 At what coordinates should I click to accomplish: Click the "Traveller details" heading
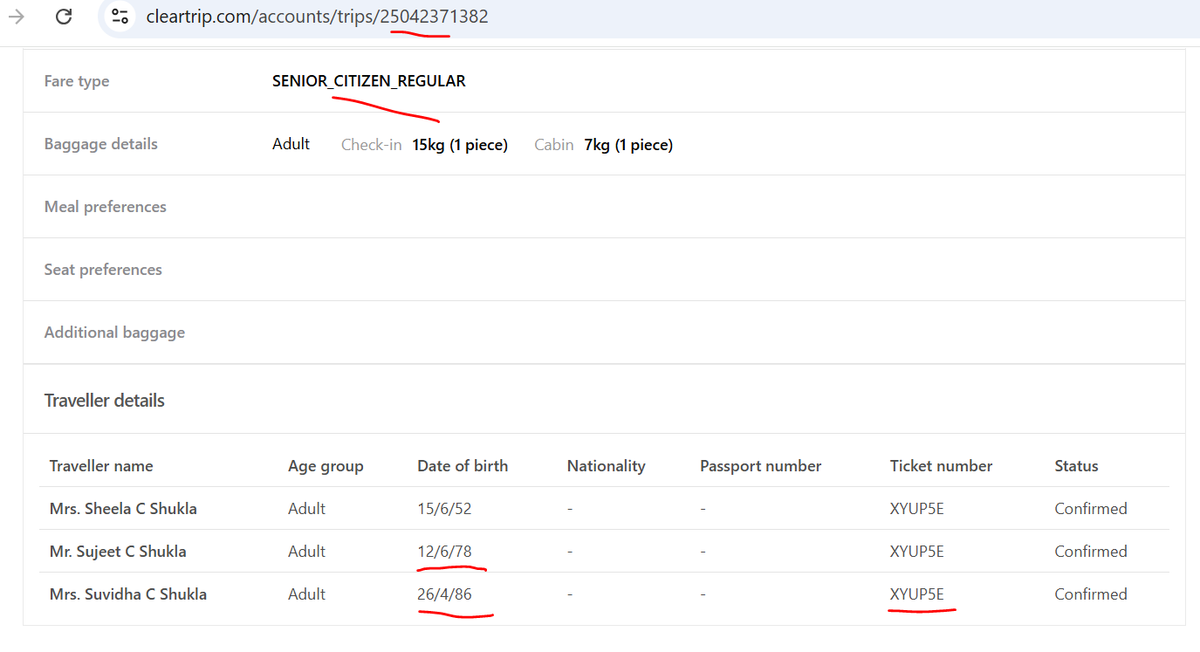(x=105, y=400)
